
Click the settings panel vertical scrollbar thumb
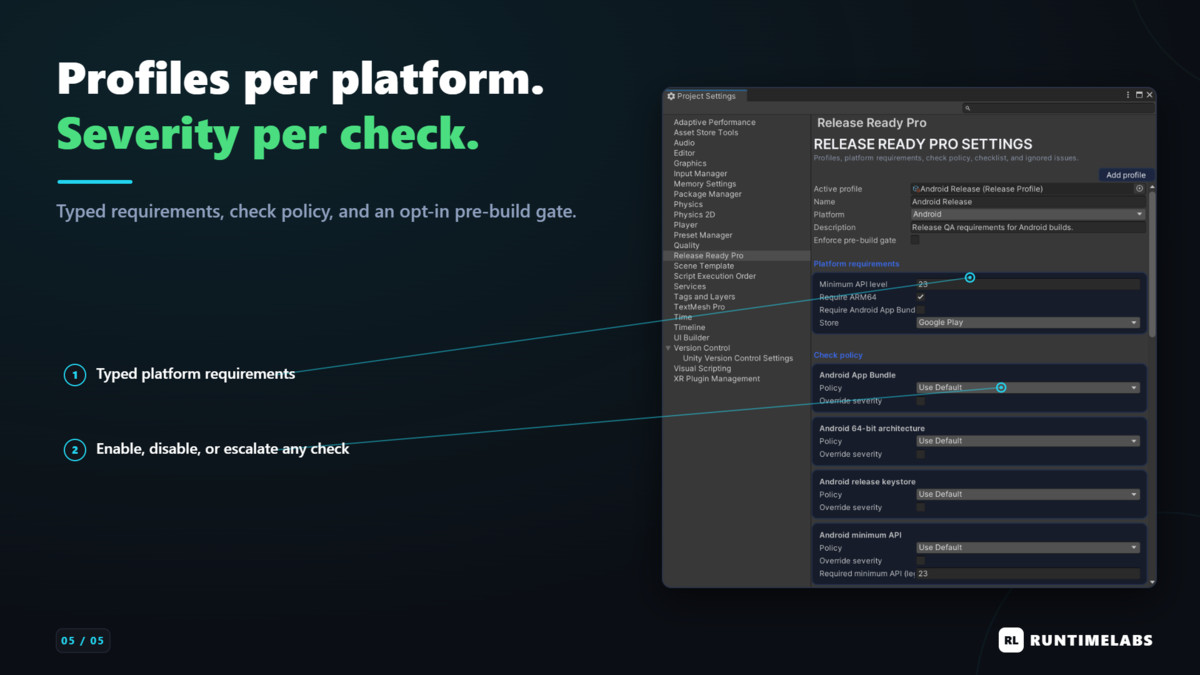pyautogui.click(x=1152, y=264)
